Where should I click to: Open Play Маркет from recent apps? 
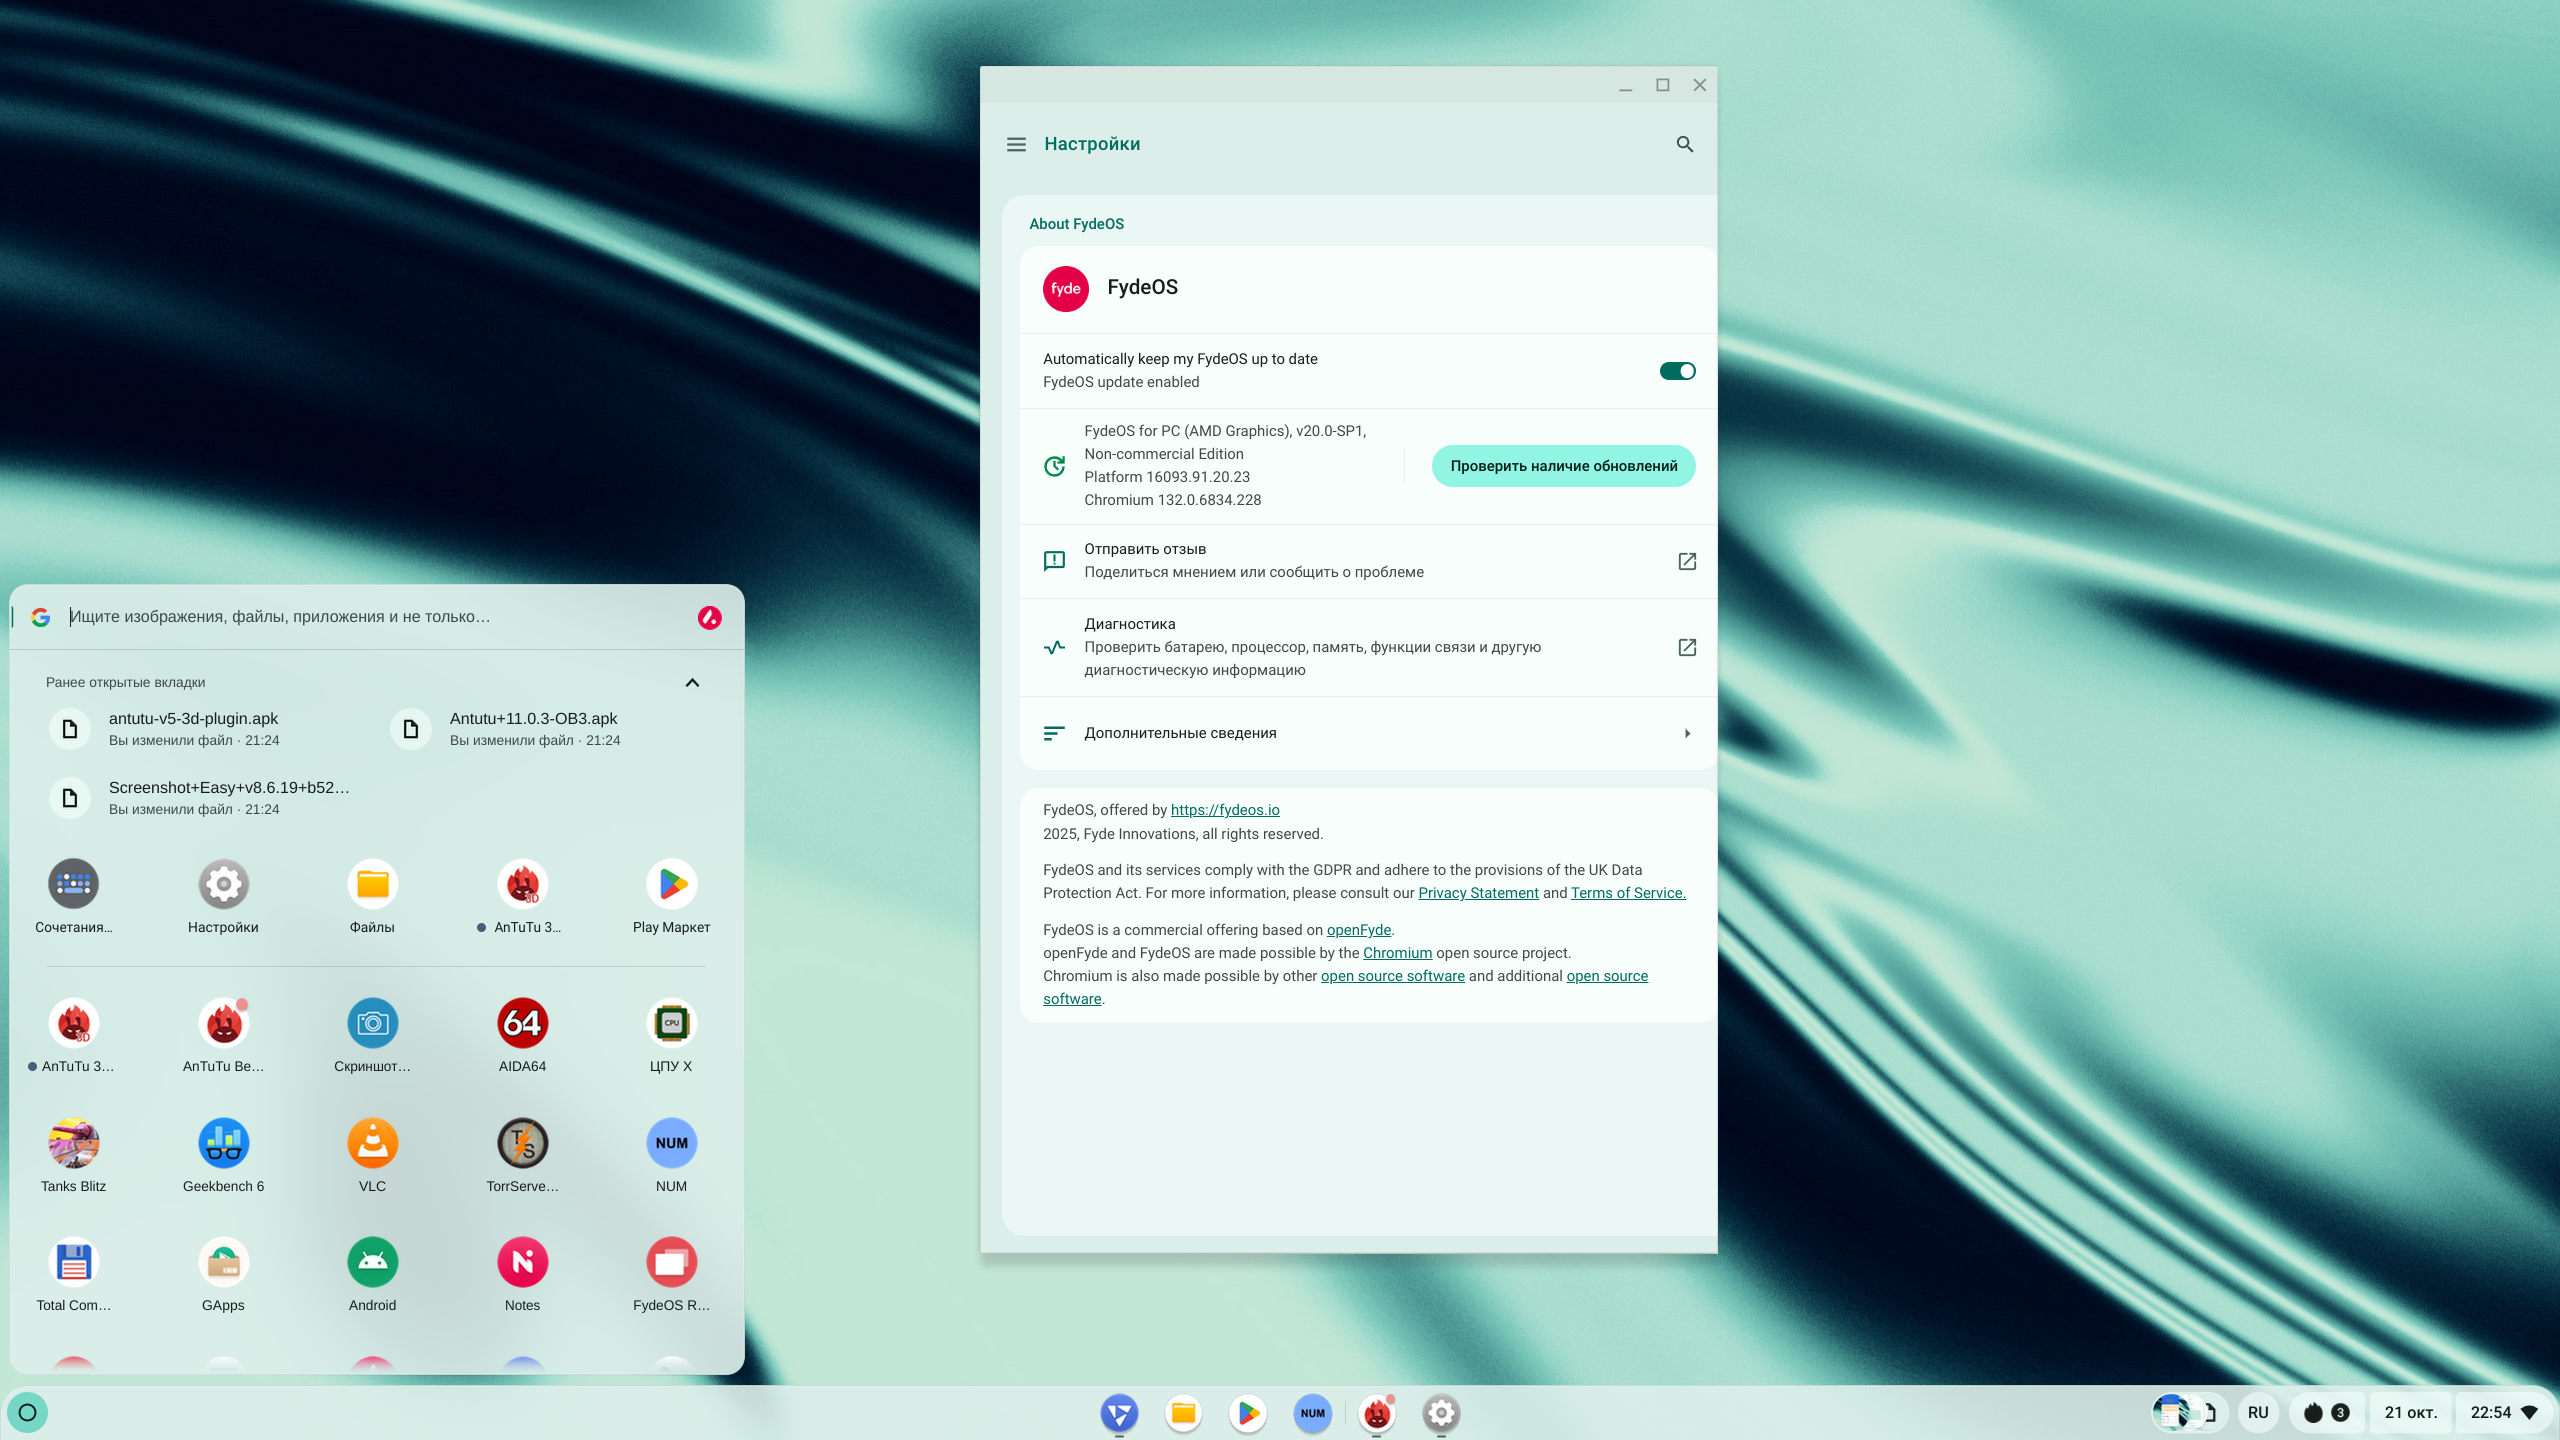coord(671,884)
